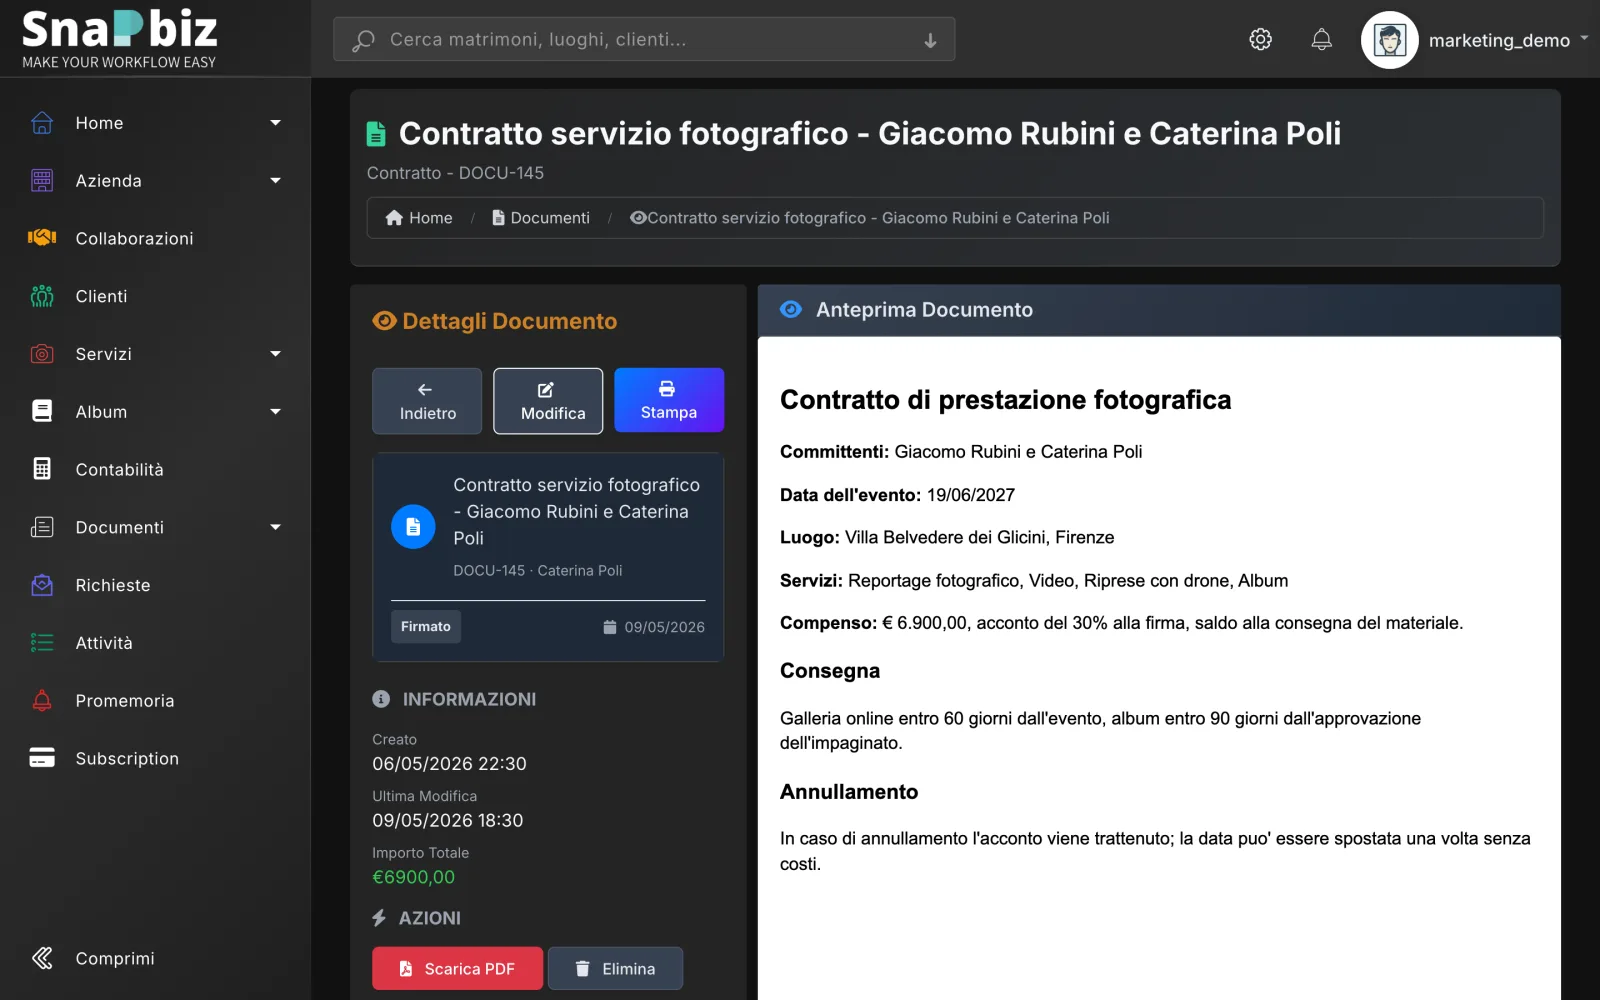The height and width of the screenshot is (1000, 1600).
Task: Open the notifications bell
Action: pos(1321,39)
